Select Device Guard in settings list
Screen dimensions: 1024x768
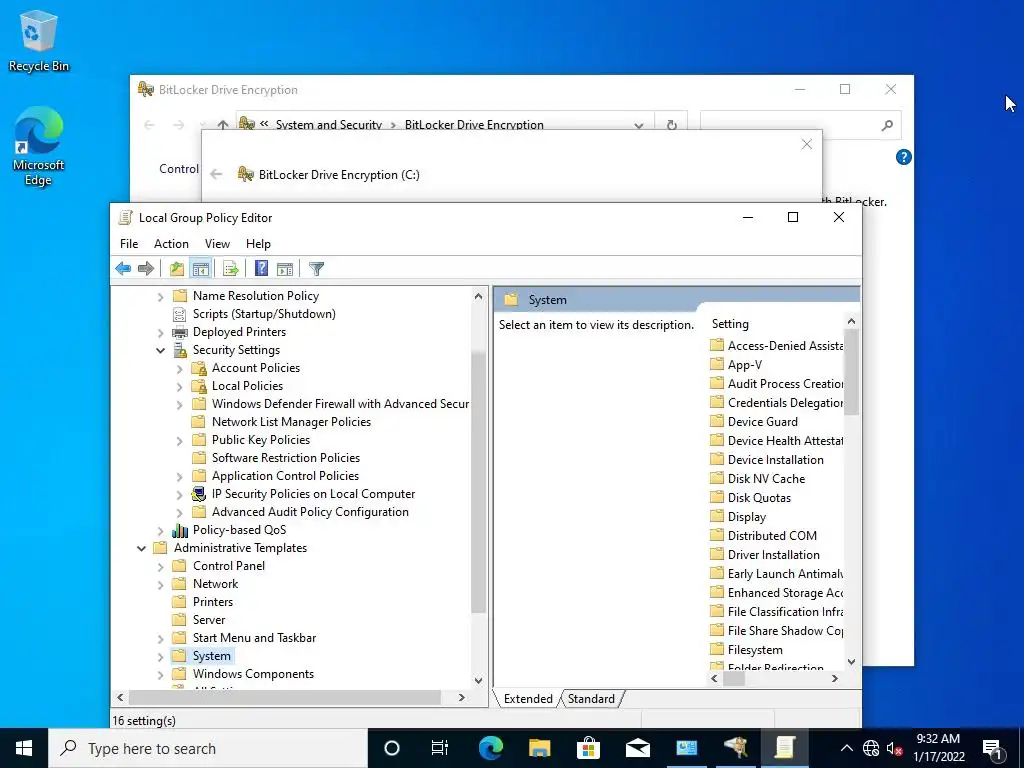click(x=762, y=422)
